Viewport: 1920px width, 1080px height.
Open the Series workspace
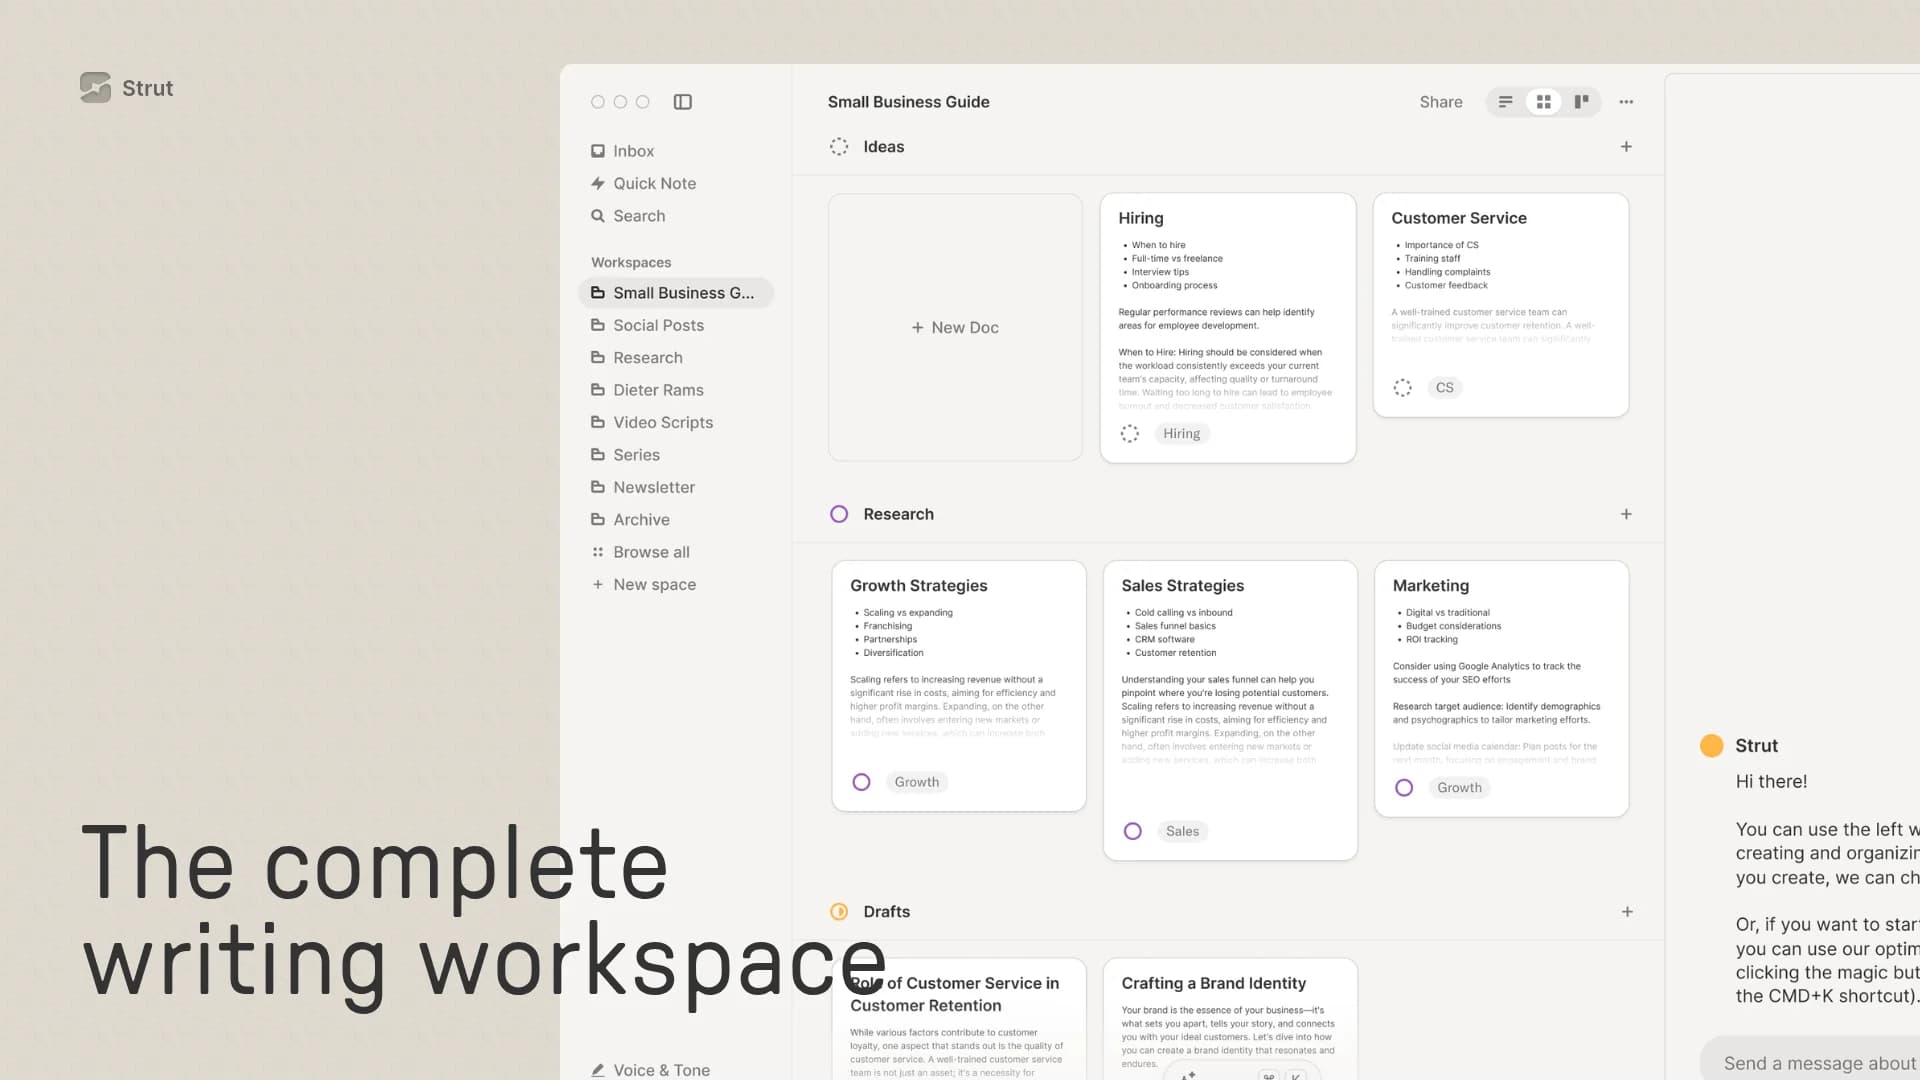pyautogui.click(x=625, y=455)
